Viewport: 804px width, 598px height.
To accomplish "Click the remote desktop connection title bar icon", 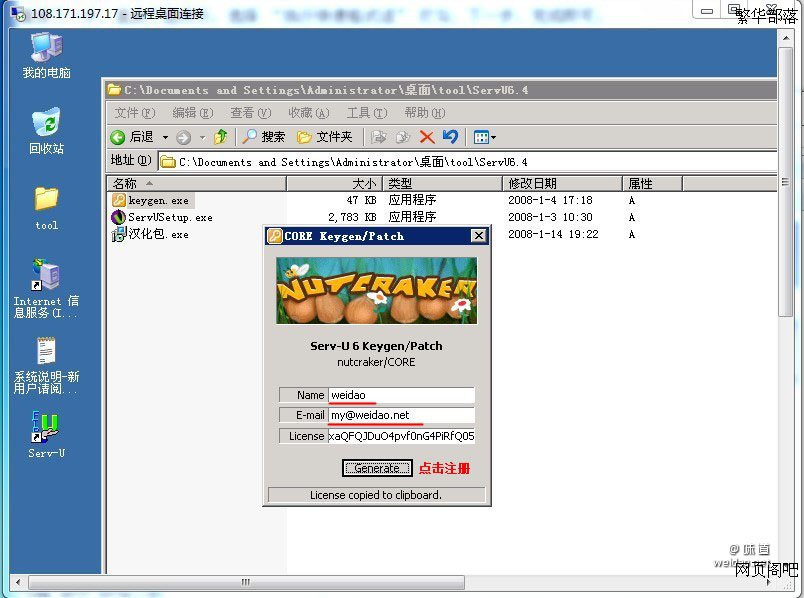I will coord(18,13).
